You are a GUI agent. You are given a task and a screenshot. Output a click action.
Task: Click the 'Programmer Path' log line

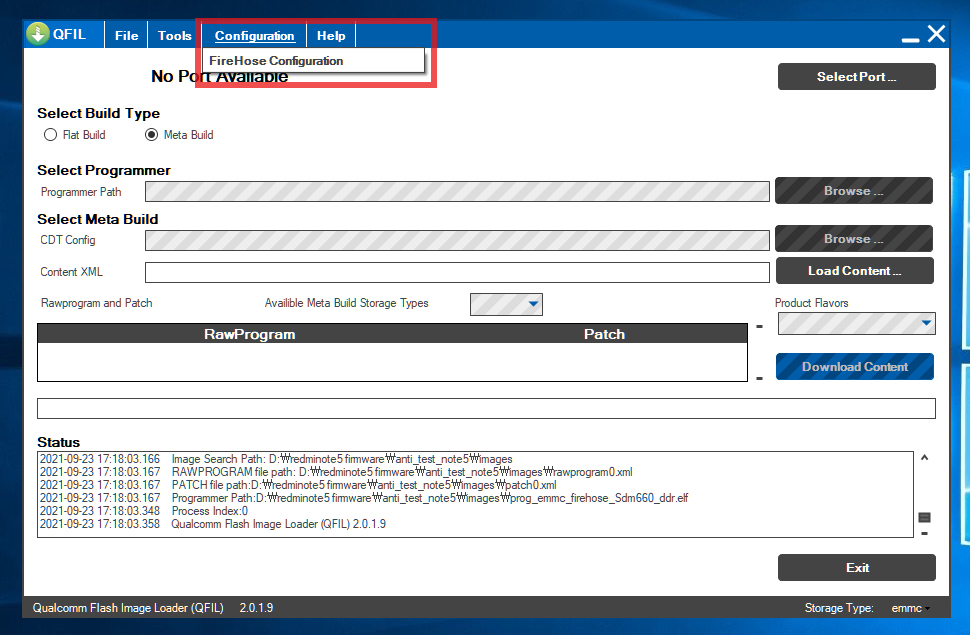tap(364, 498)
